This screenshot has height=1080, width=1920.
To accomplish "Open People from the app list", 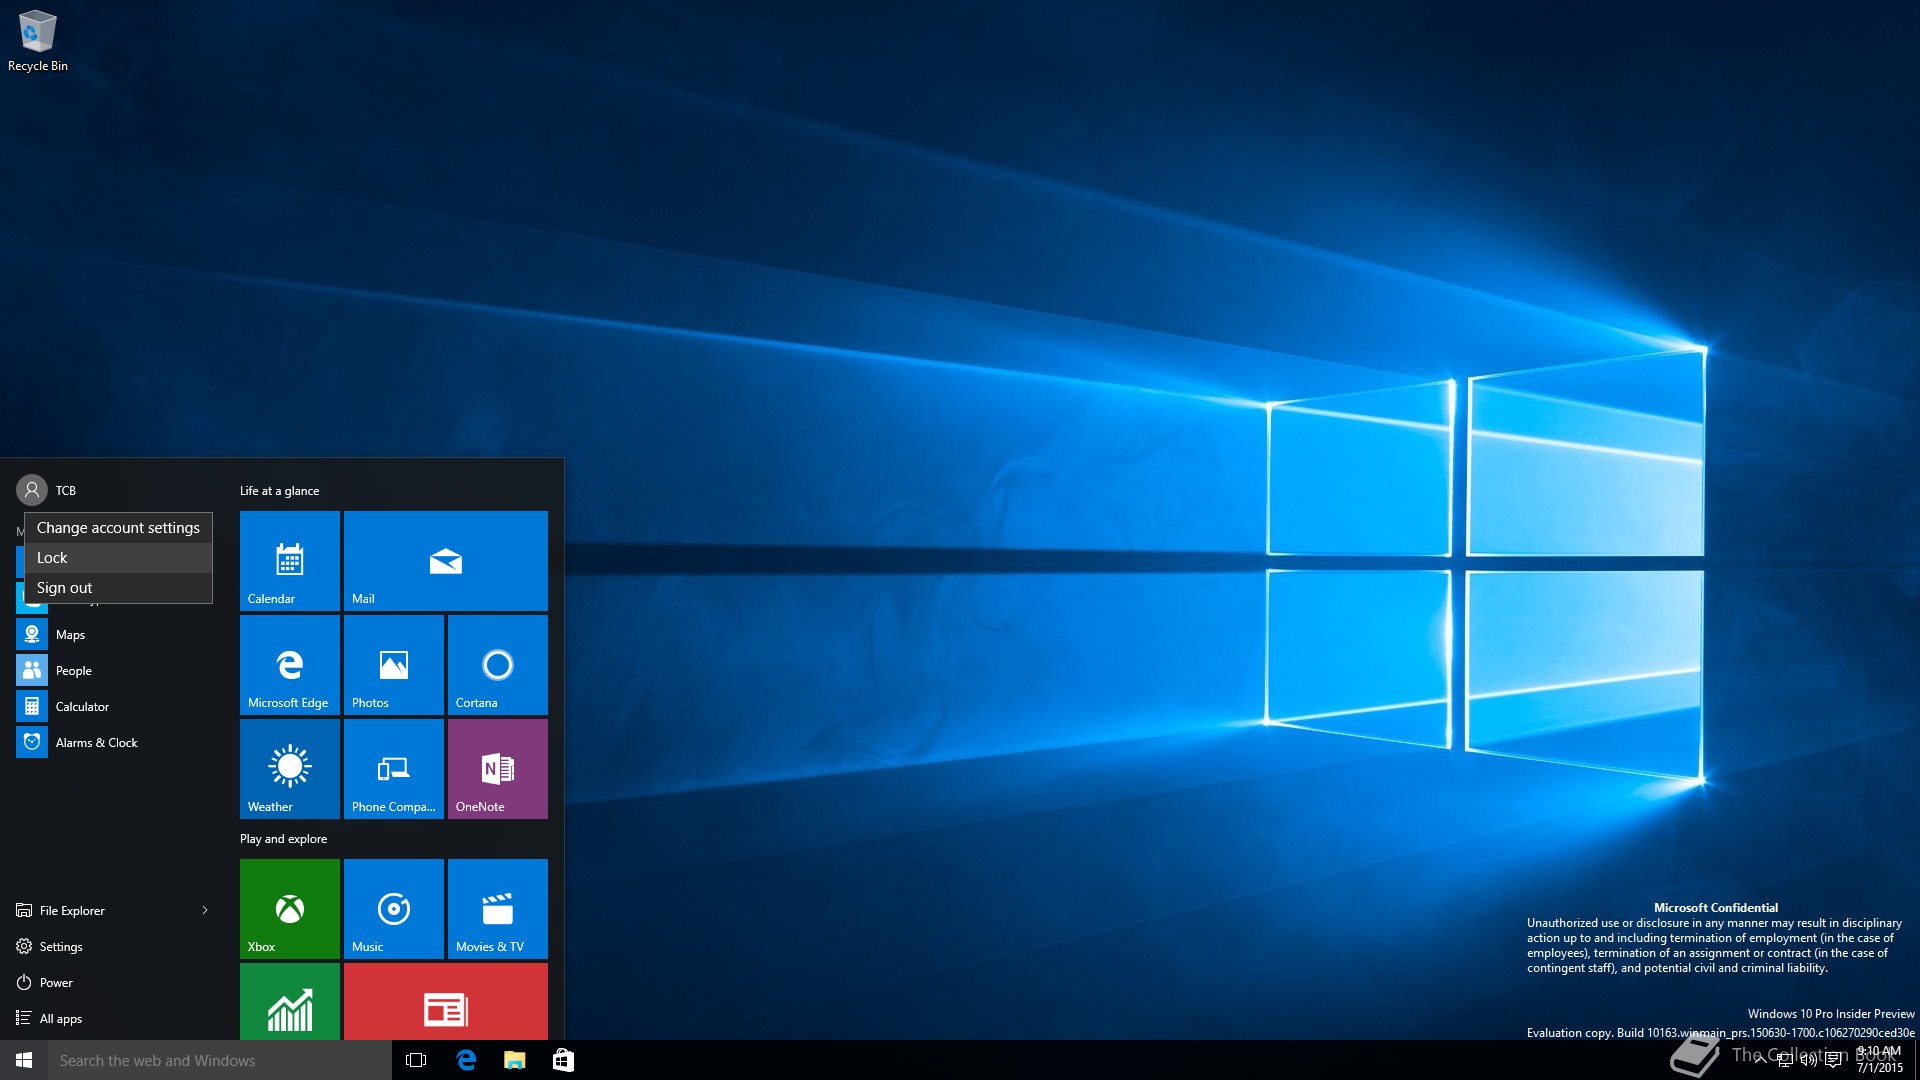I will click(115, 670).
